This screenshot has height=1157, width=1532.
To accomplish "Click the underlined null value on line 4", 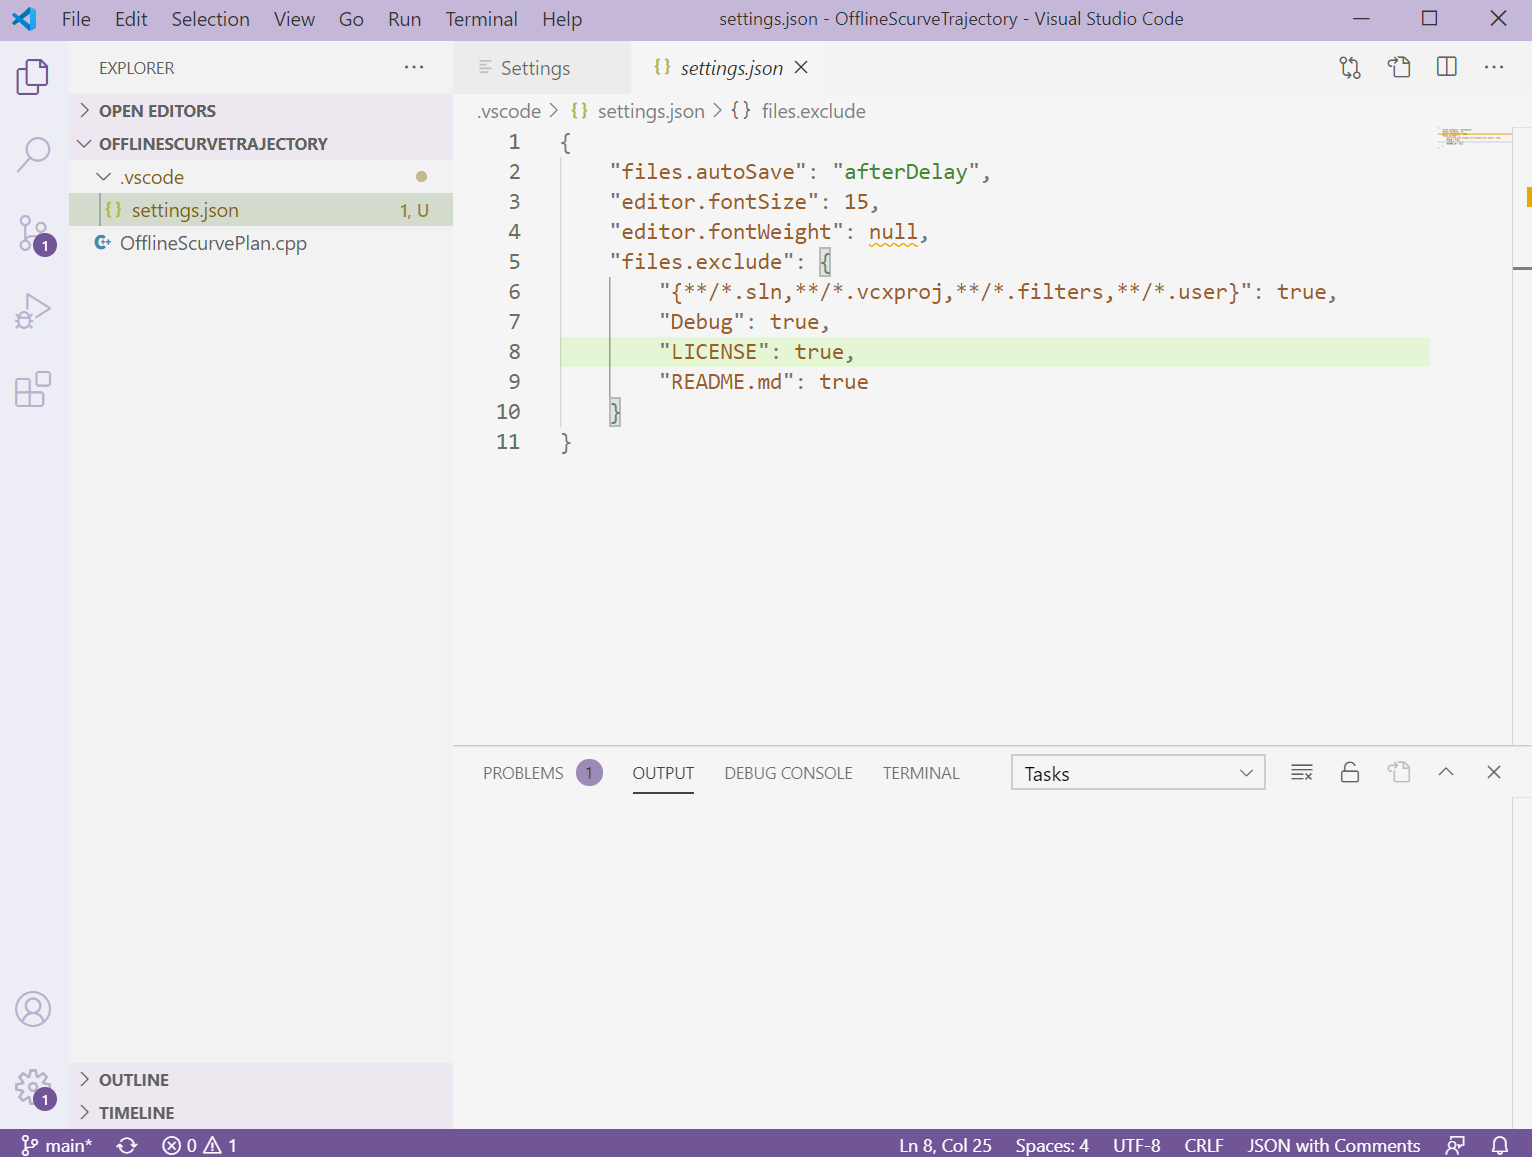I will tap(893, 232).
